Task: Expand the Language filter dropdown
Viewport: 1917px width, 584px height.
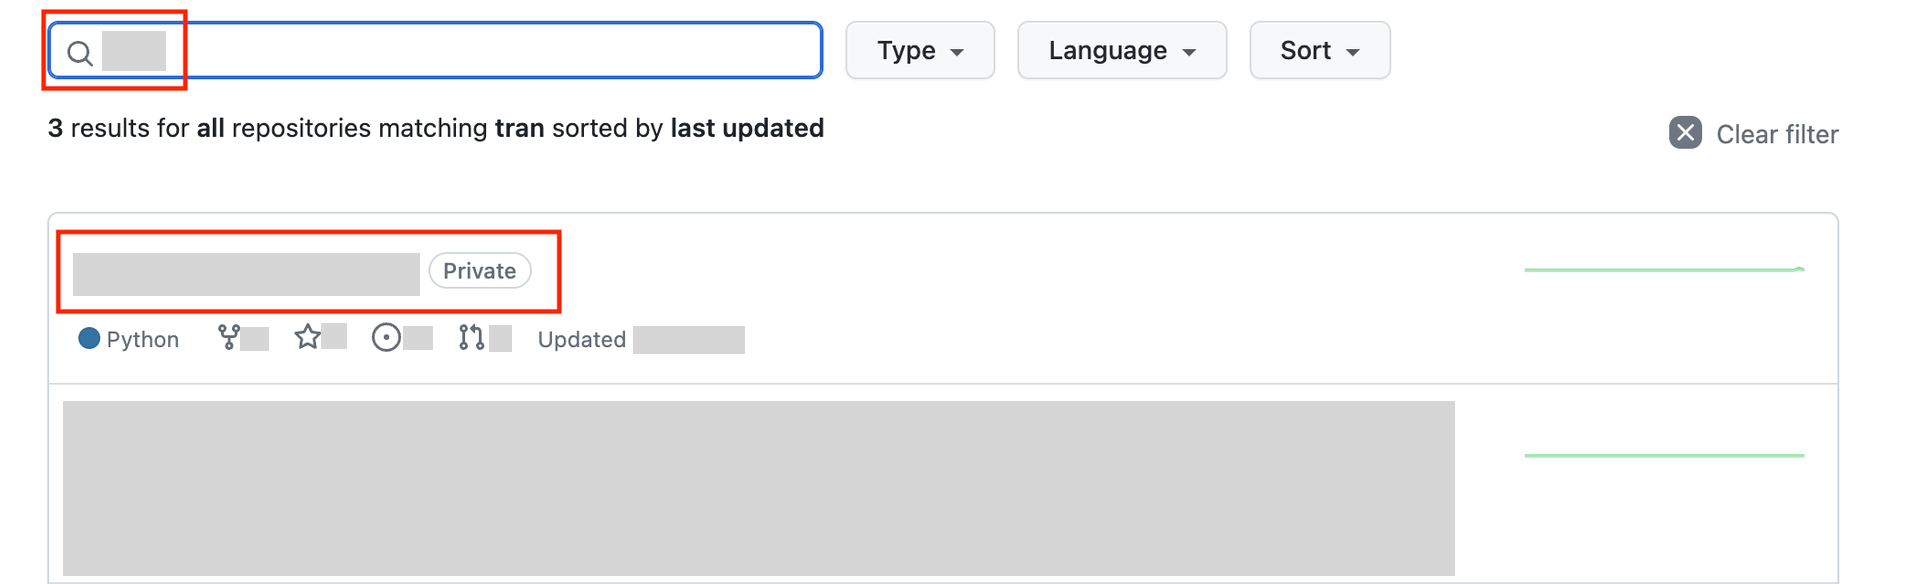Action: [1121, 50]
